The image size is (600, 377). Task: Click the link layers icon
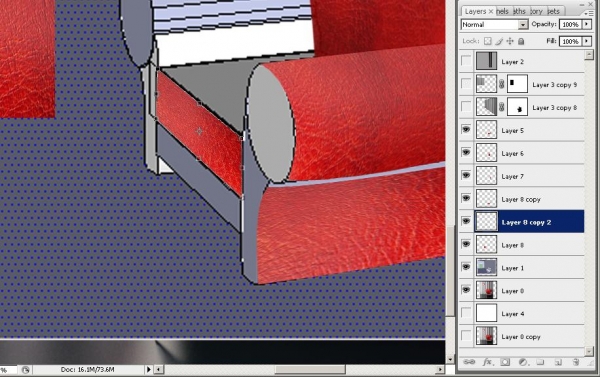(469, 362)
